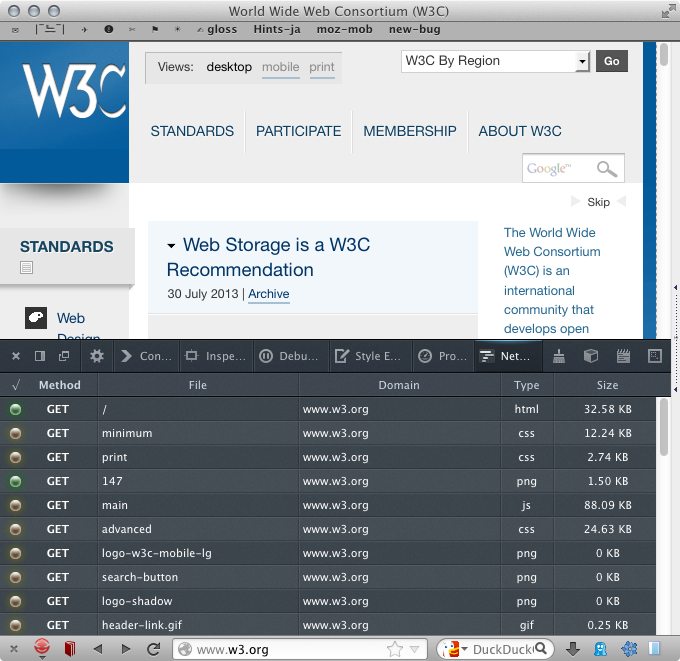Select the 'logo-shadow' png request
The width and height of the screenshot is (680, 661).
pos(328,601)
